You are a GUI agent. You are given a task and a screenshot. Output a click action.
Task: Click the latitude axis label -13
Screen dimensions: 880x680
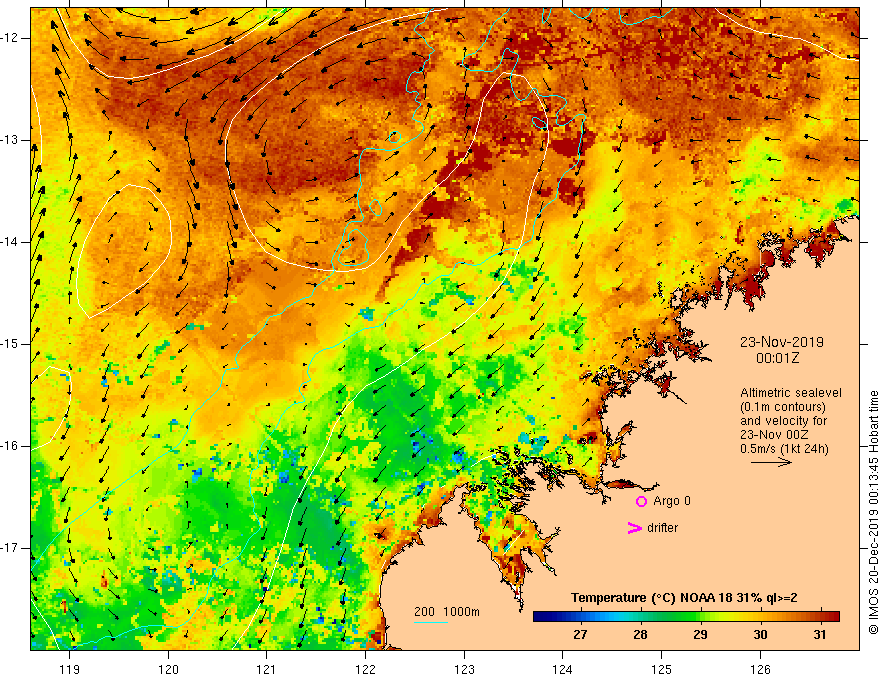point(10,140)
